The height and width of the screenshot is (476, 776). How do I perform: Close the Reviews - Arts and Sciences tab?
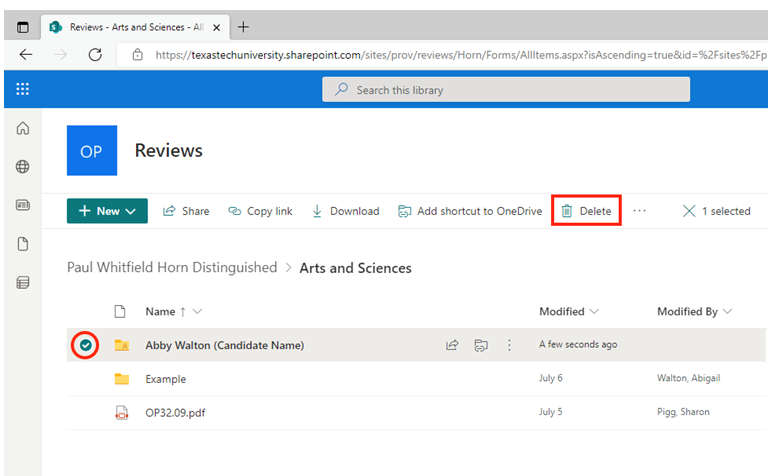(x=216, y=28)
